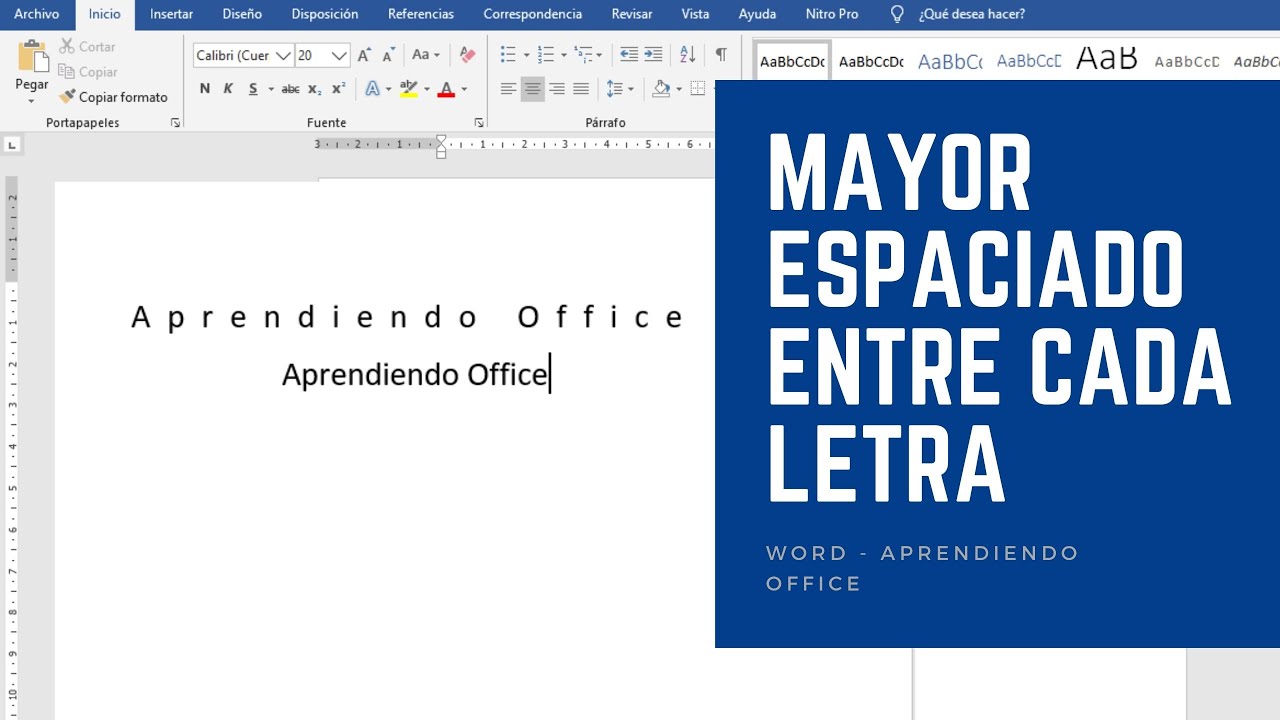The height and width of the screenshot is (720, 1280).
Task: Click the lightbulb tell-me icon
Action: [897, 14]
